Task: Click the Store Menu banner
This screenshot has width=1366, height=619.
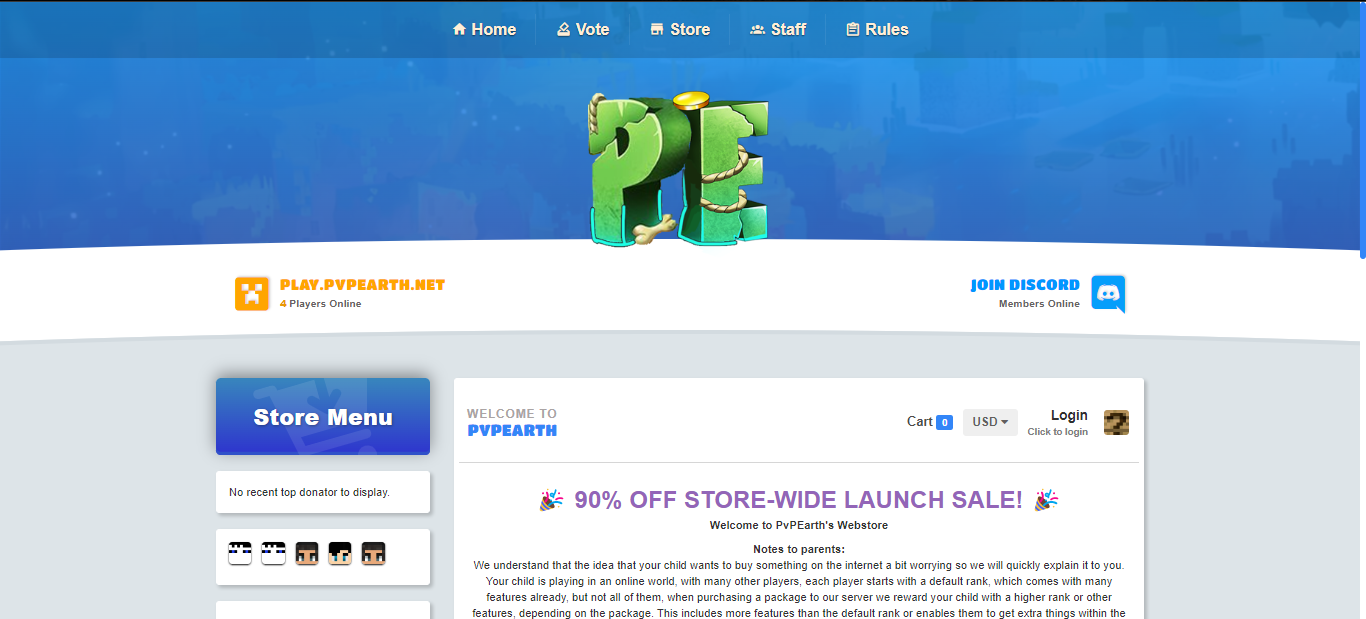Action: [323, 416]
